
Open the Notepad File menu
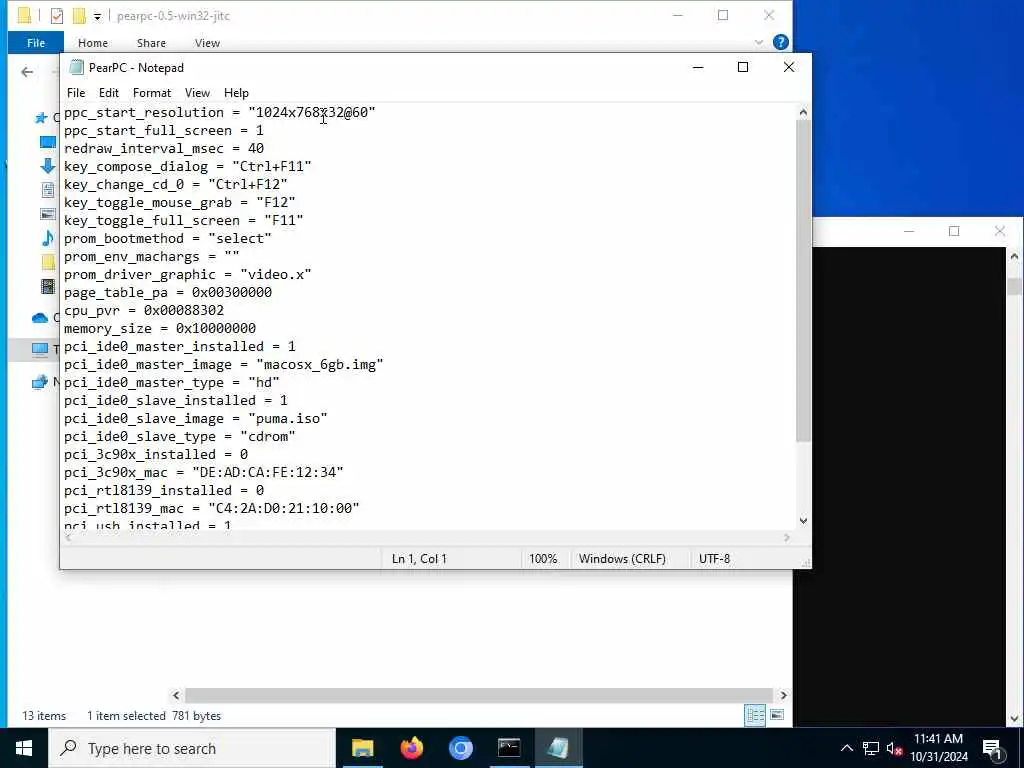click(76, 93)
